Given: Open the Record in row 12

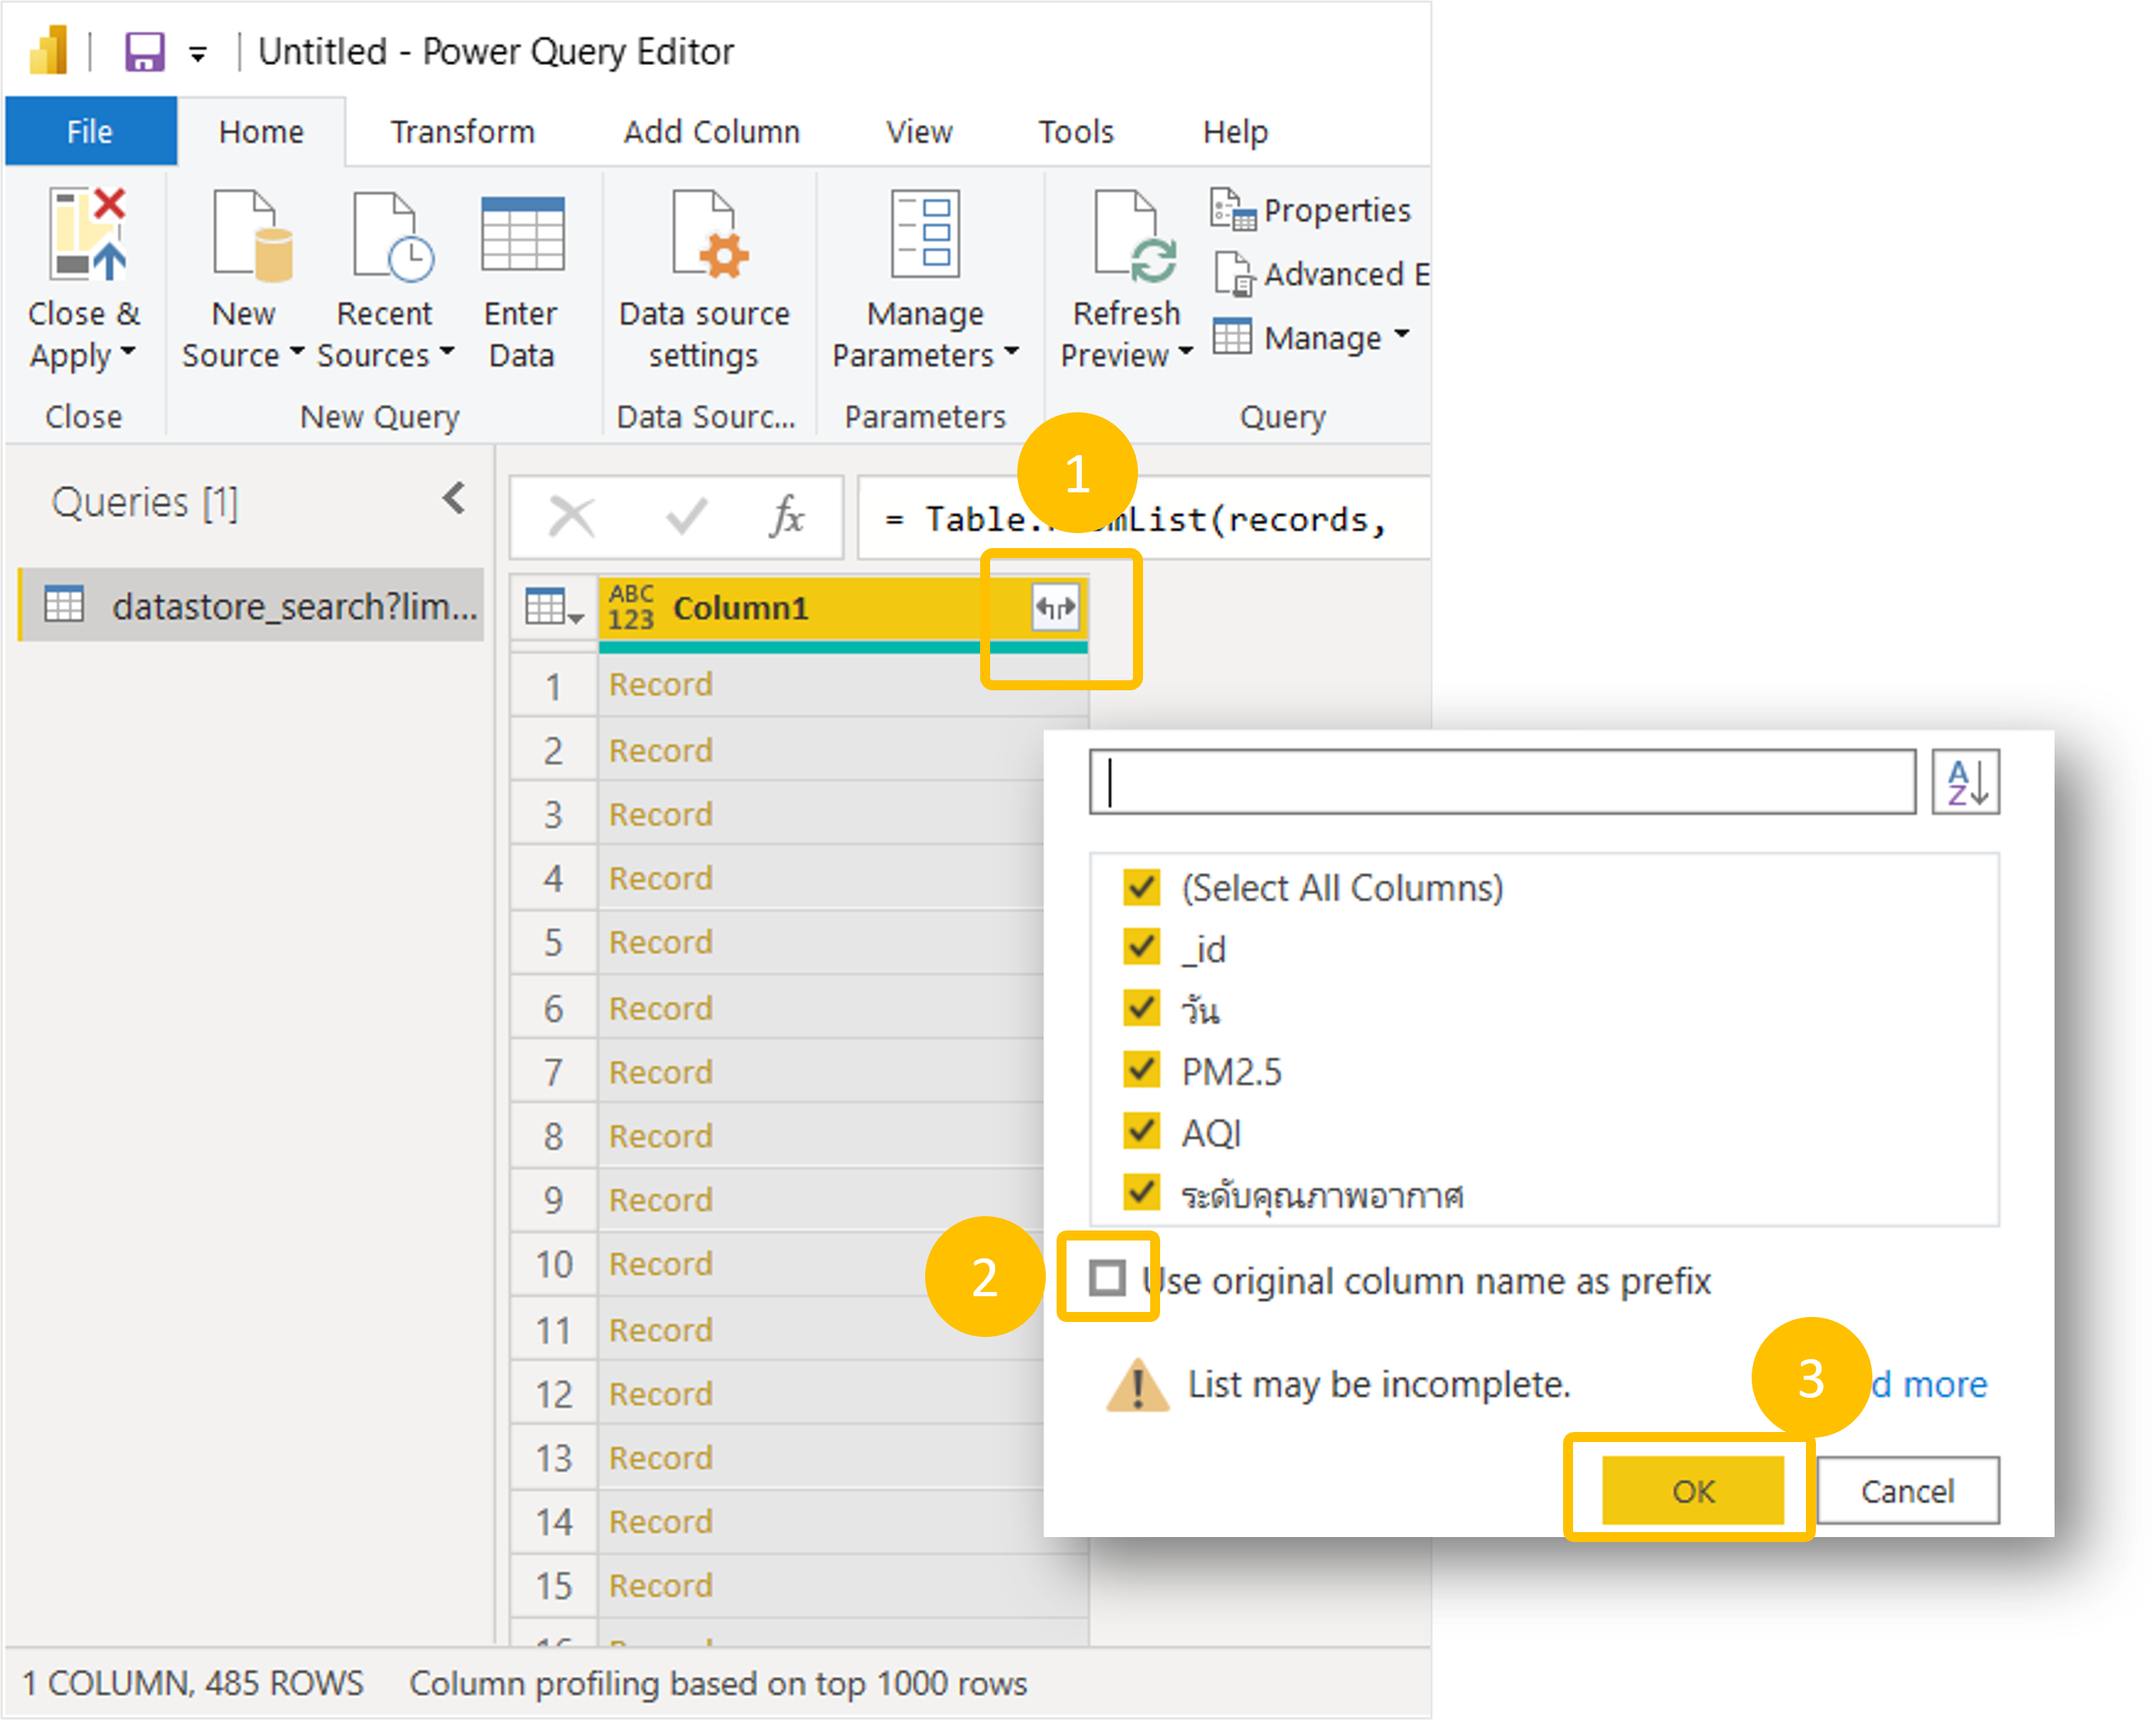Looking at the screenshot, I should (661, 1394).
